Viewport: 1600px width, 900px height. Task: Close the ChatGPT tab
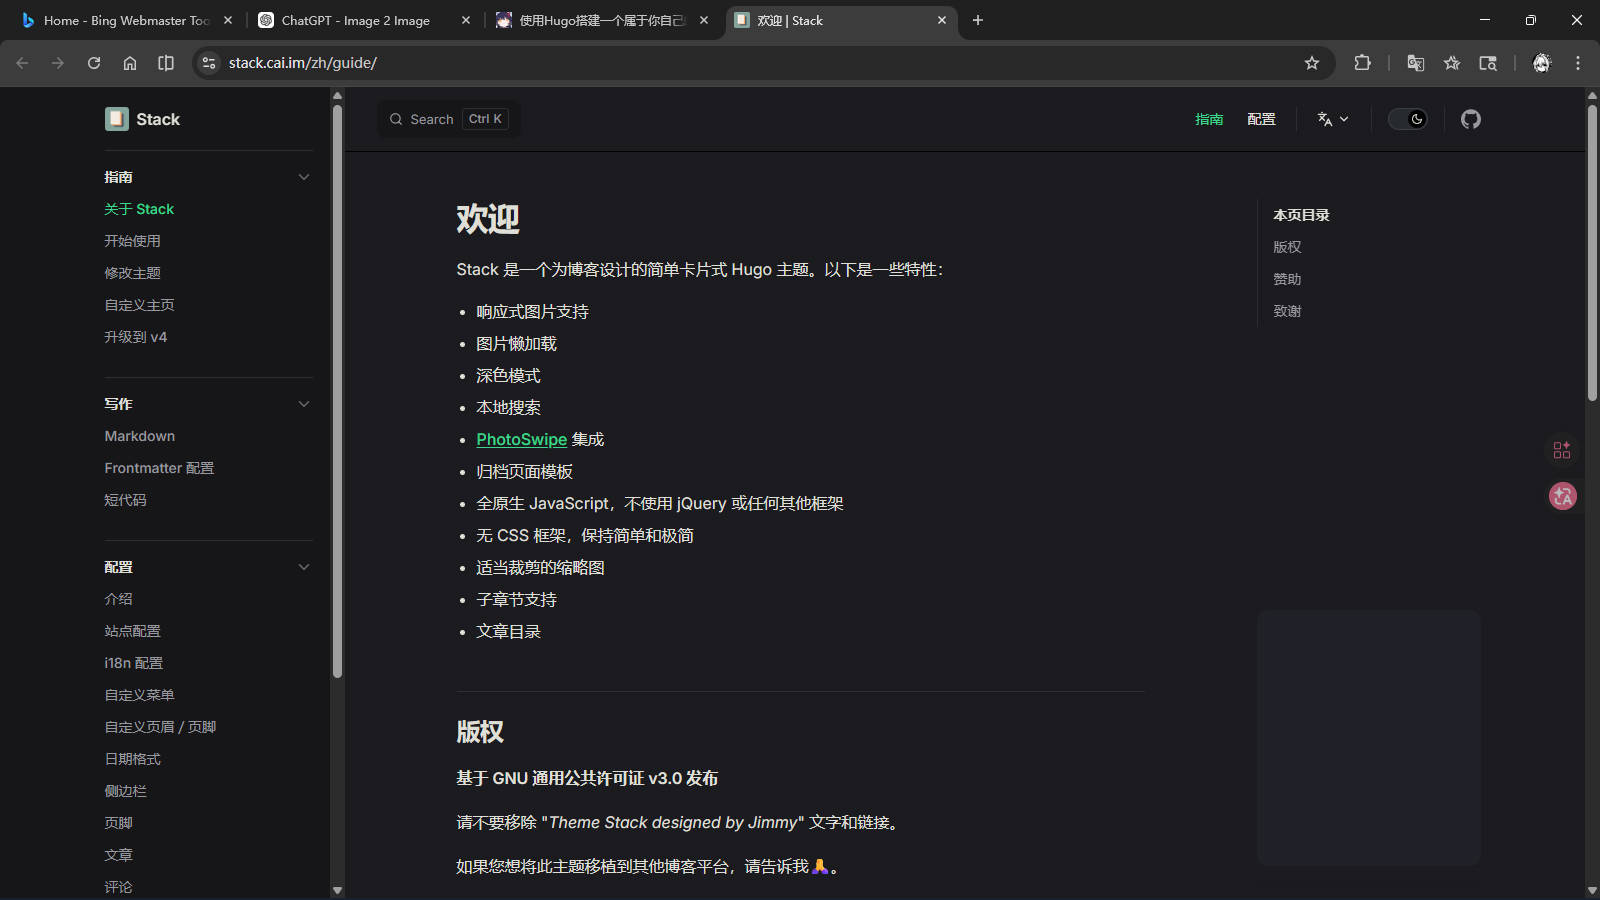point(465,20)
